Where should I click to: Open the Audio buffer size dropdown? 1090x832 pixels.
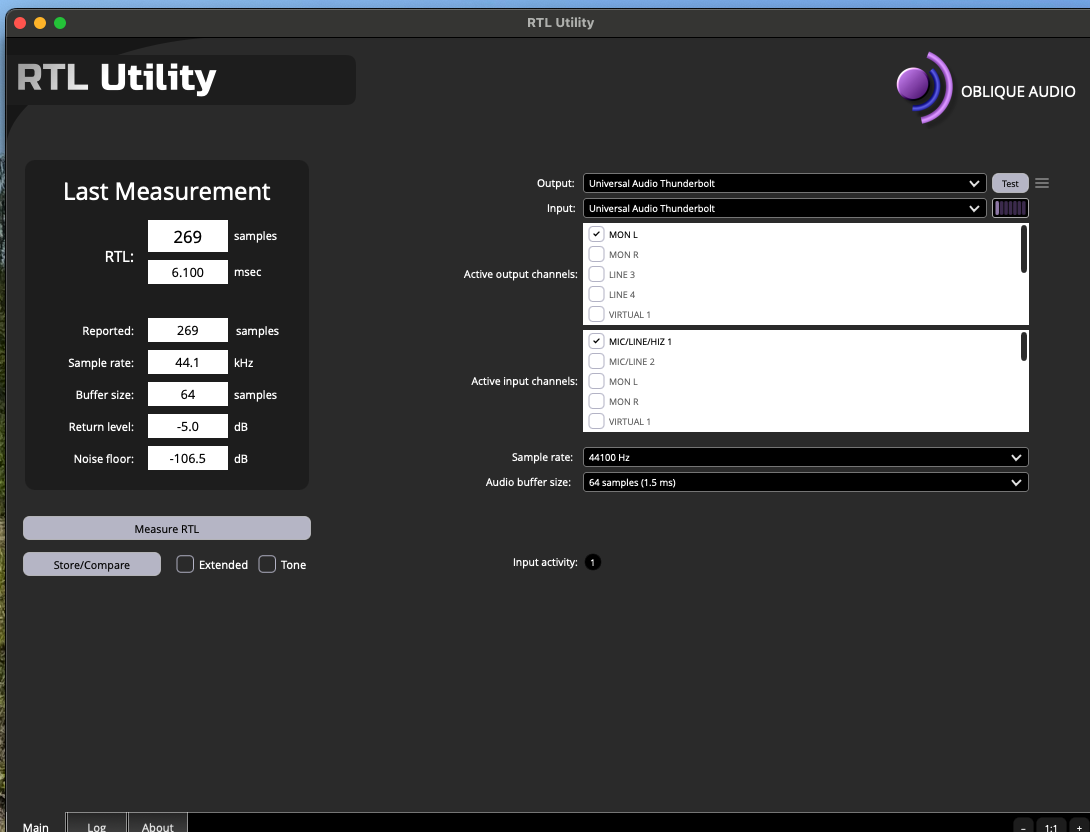pyautogui.click(x=806, y=482)
